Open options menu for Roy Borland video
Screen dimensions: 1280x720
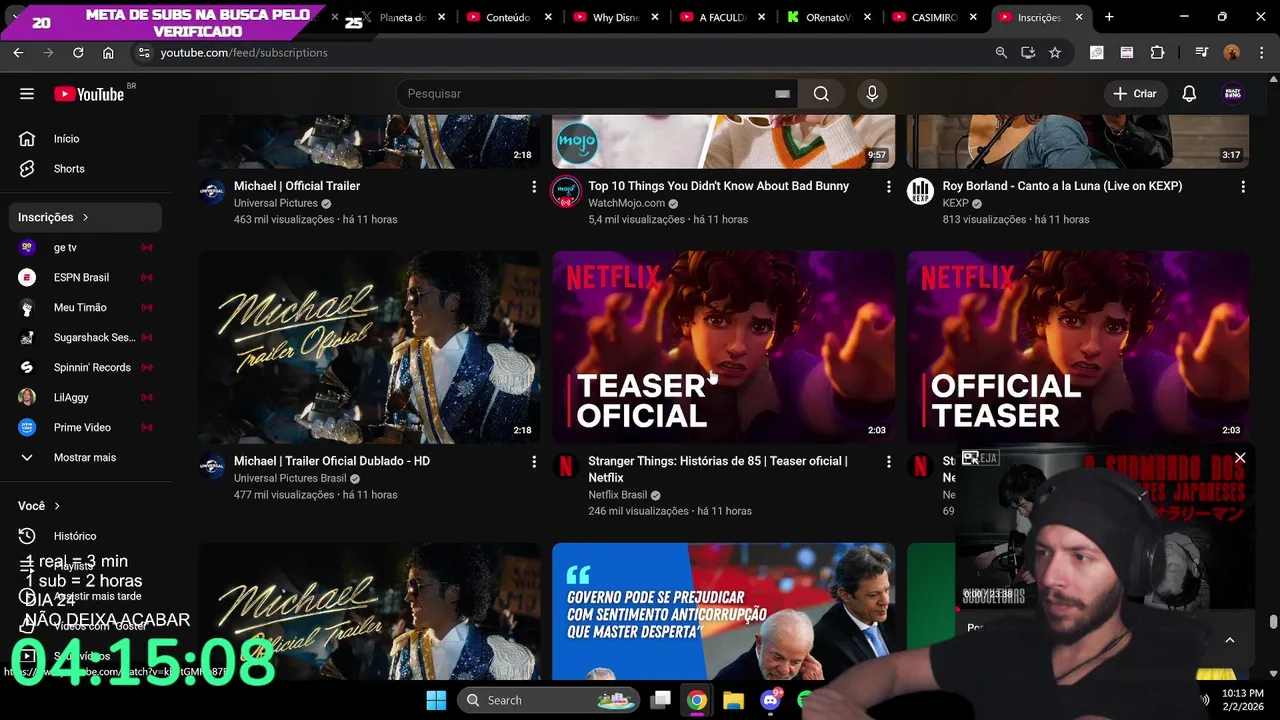(1243, 187)
